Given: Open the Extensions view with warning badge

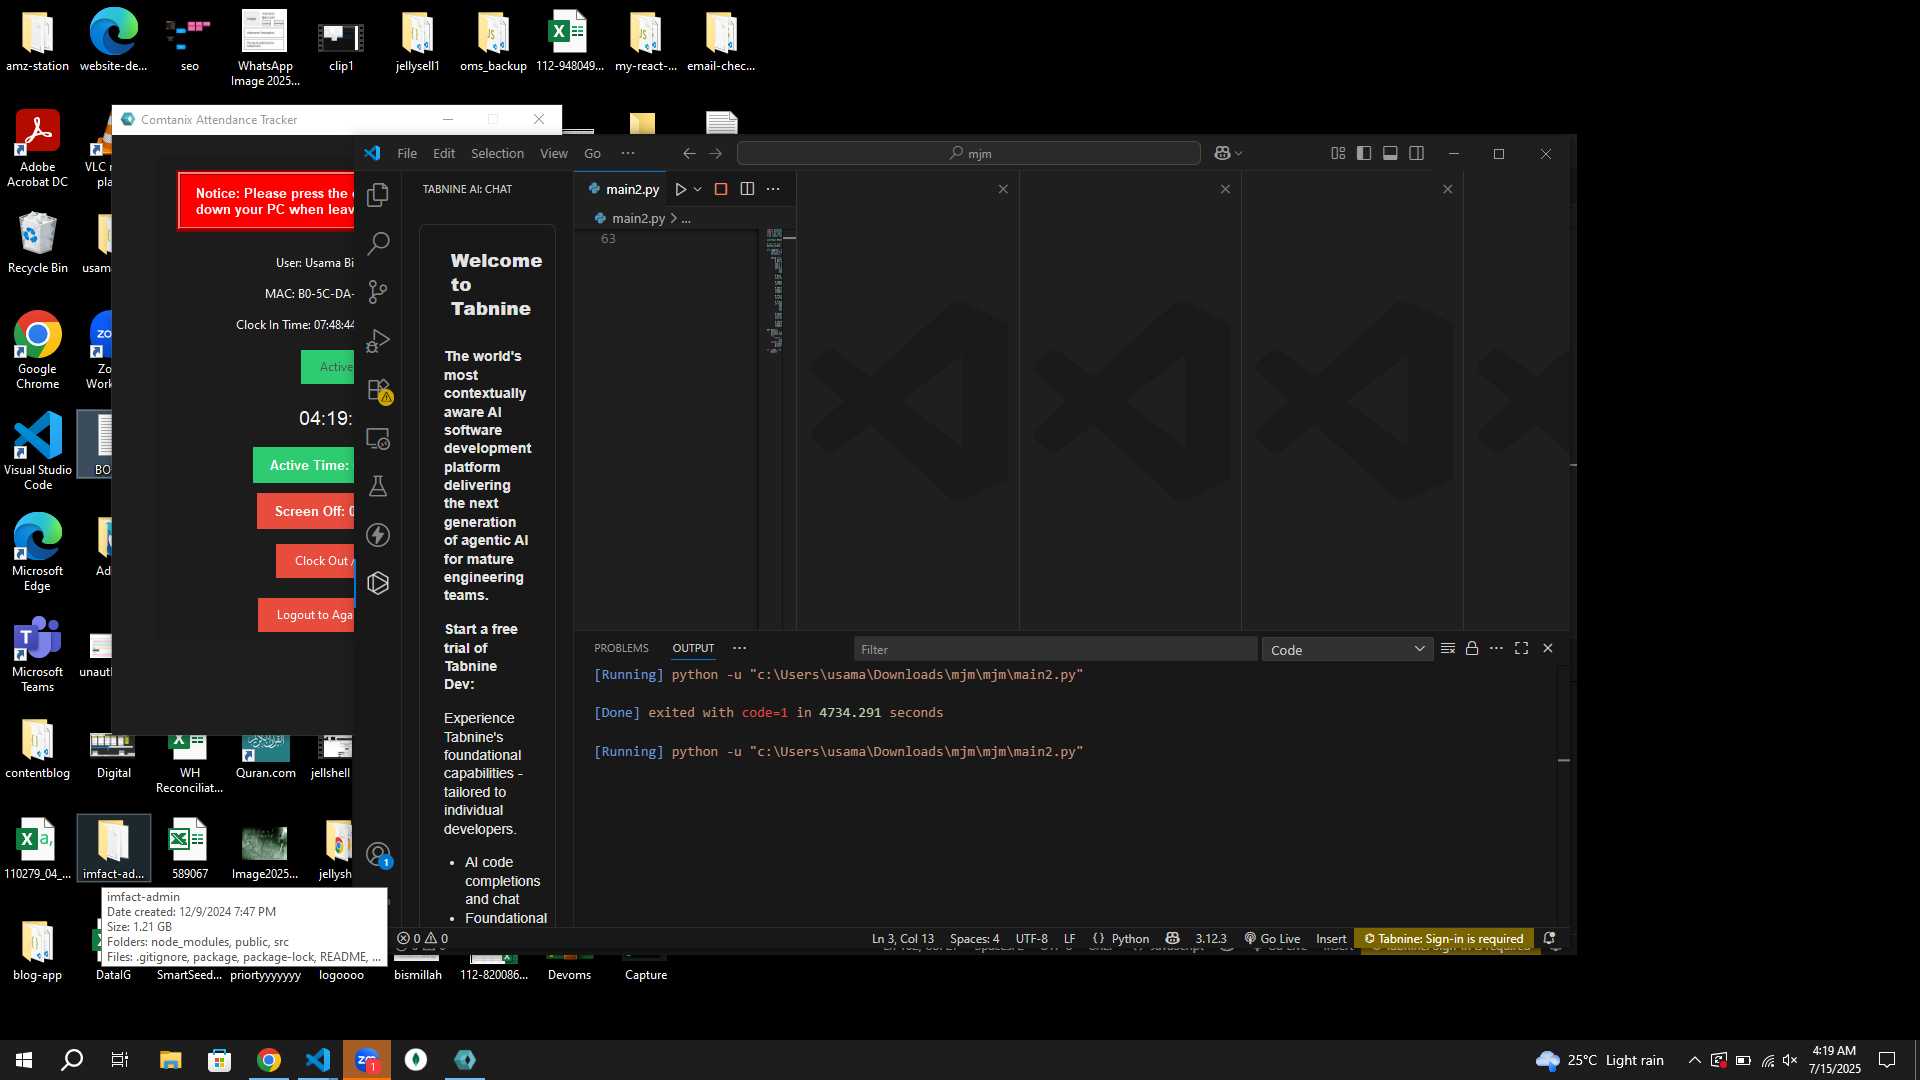Looking at the screenshot, I should click(379, 390).
